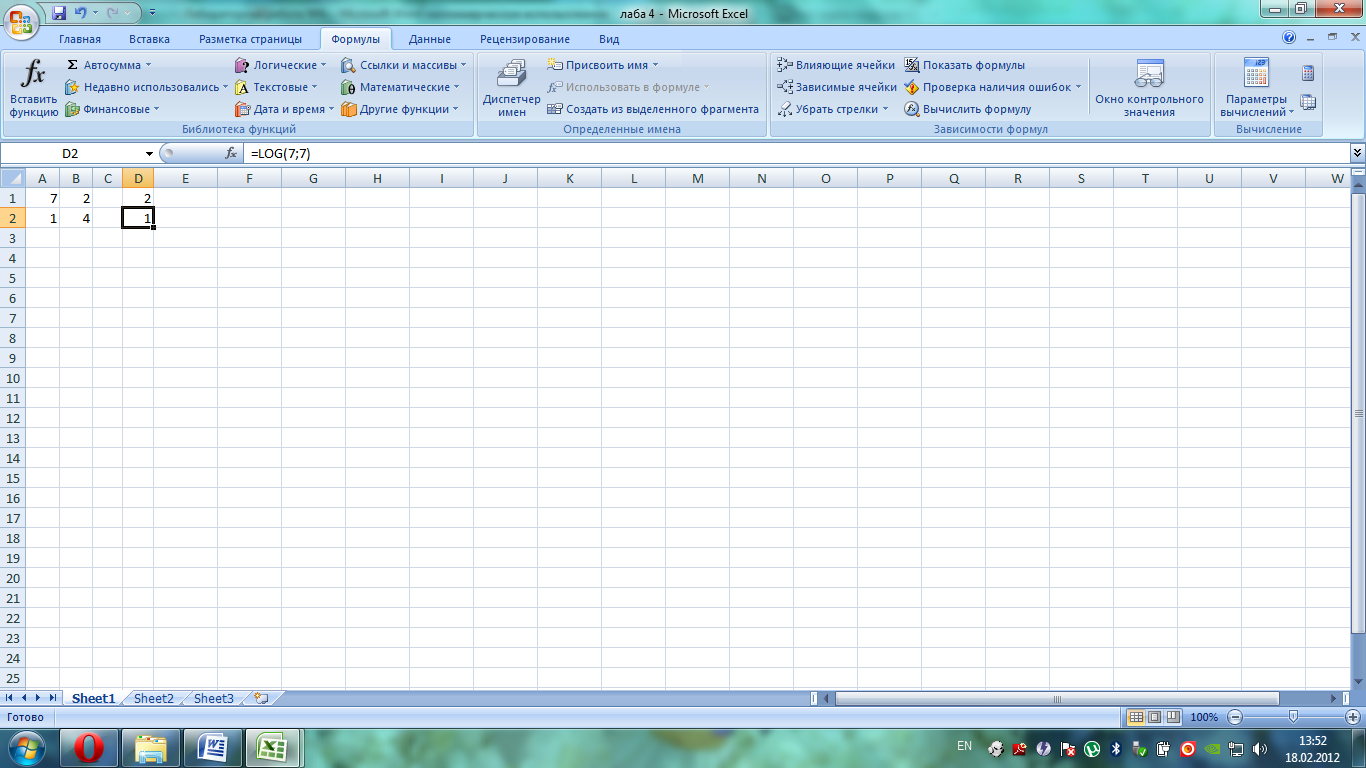Image resolution: width=1366 pixels, height=768 pixels.
Task: Open Sheet2 worksheet tab
Action: tap(154, 699)
